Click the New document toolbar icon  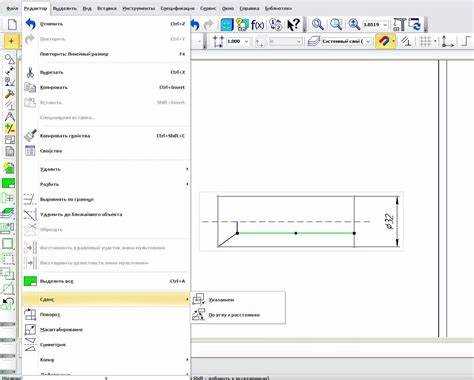click(12, 24)
